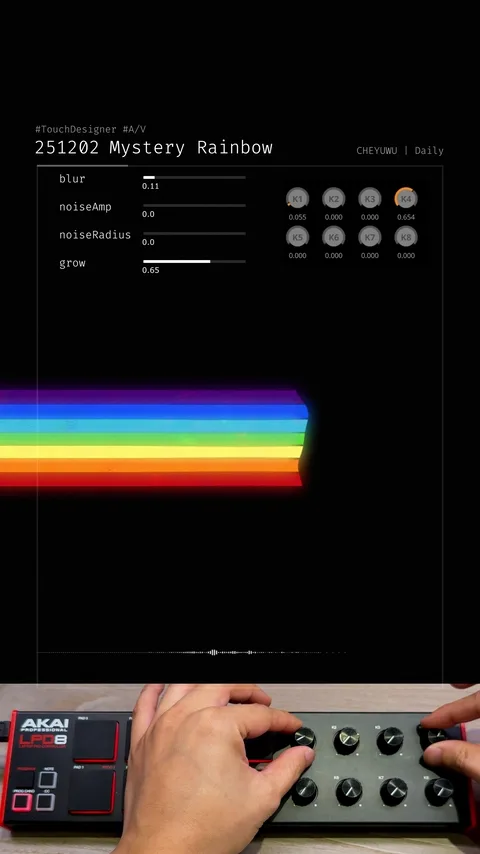
Task: Click the K5 knob indicator
Action: (x=297, y=237)
